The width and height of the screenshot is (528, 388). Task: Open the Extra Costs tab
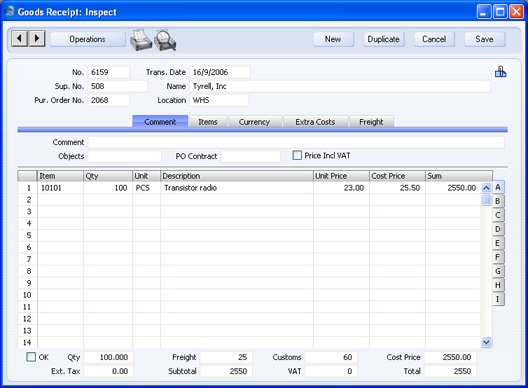pos(315,122)
